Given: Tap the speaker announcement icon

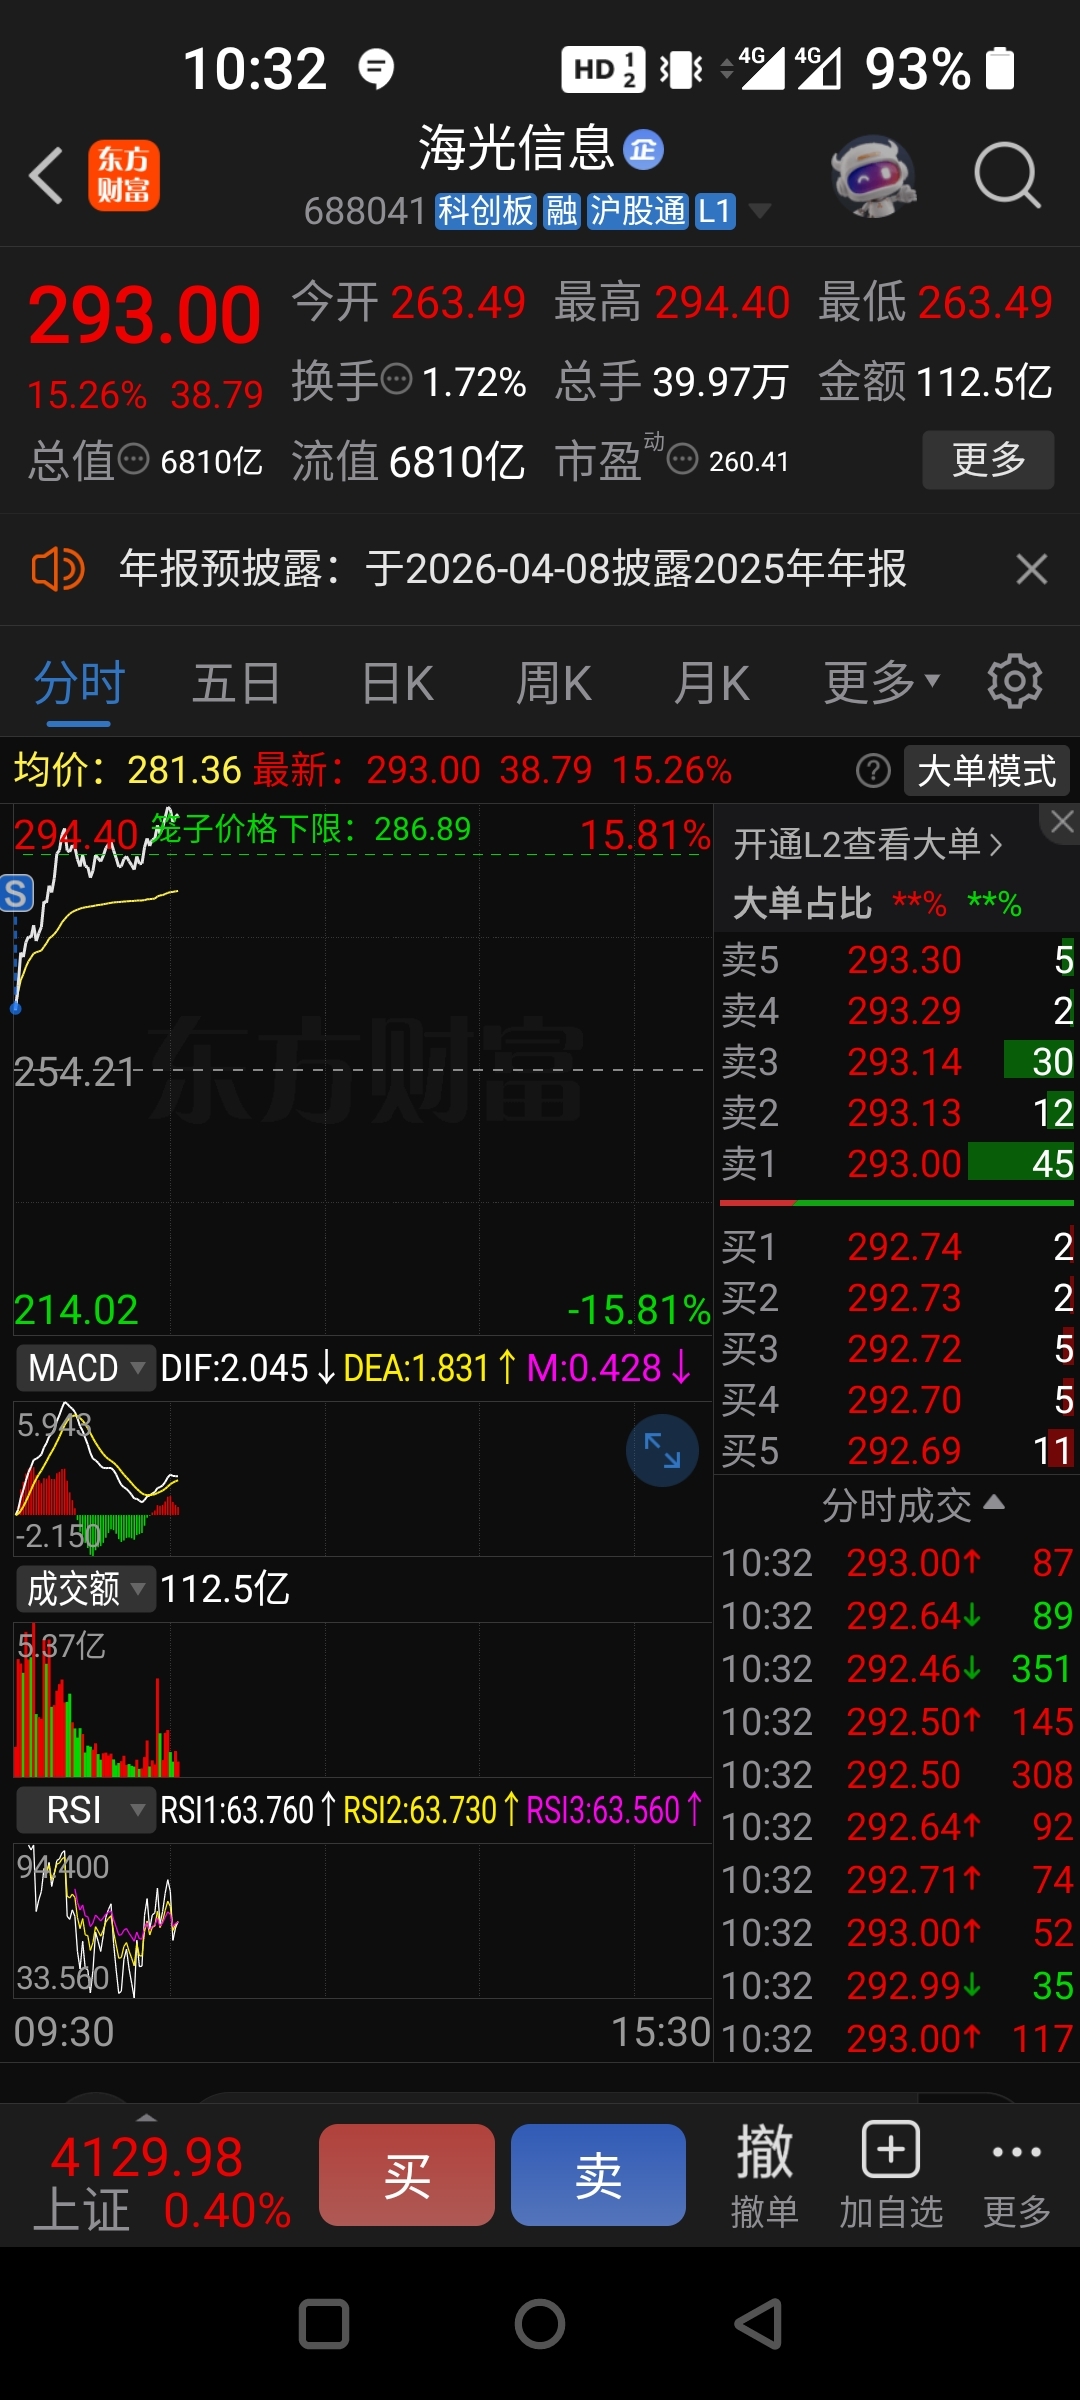Looking at the screenshot, I should [x=57, y=569].
